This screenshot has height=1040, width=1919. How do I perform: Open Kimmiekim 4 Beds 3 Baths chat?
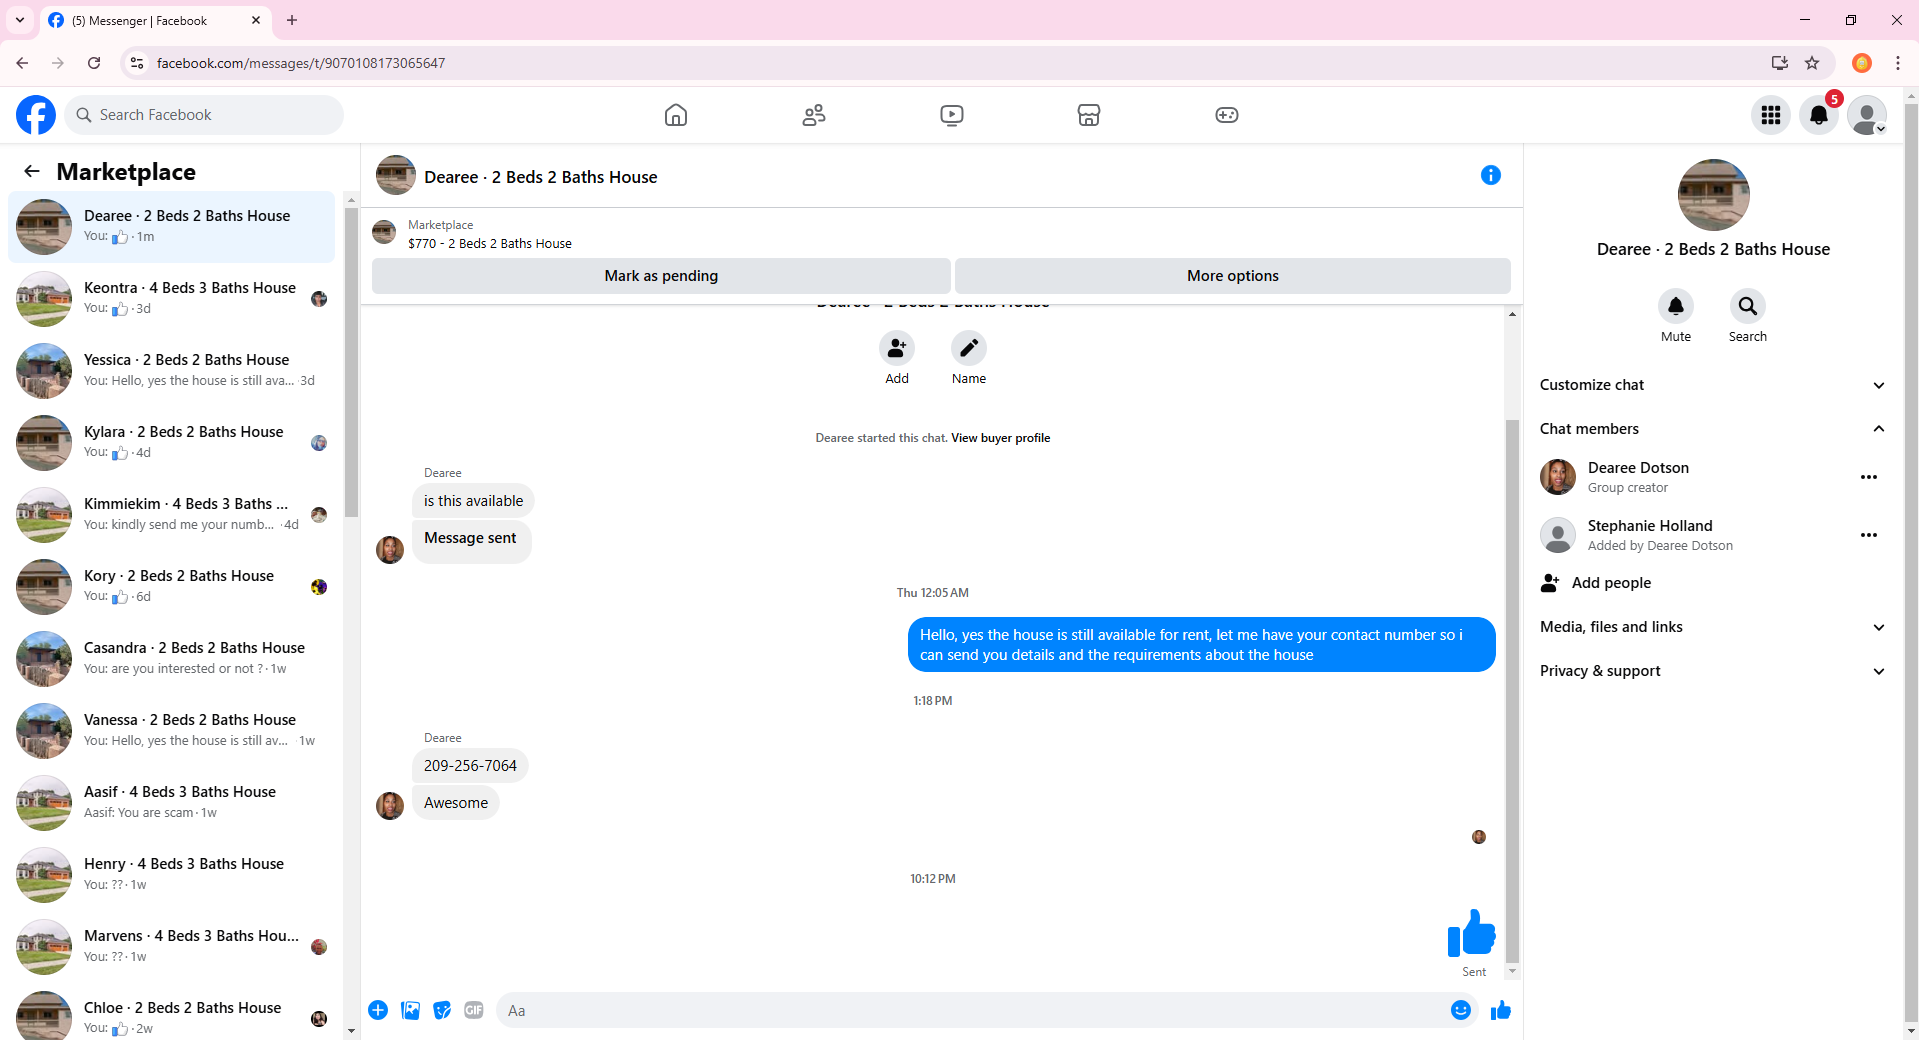click(172, 515)
